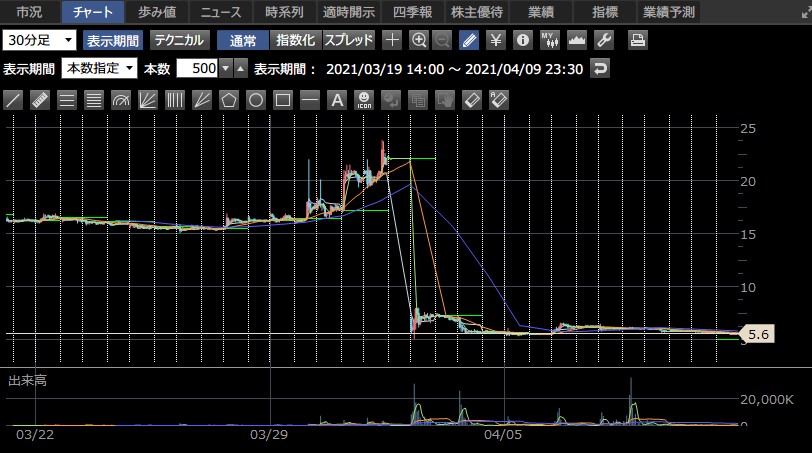Viewport: 812px width, 453px height.
Task: Show the information icon panel
Action: (x=523, y=40)
